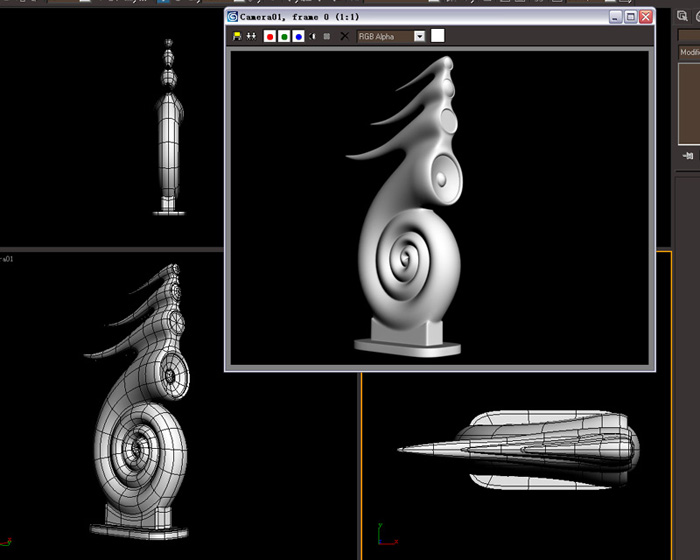Show the alpha channel in render window

(312, 36)
